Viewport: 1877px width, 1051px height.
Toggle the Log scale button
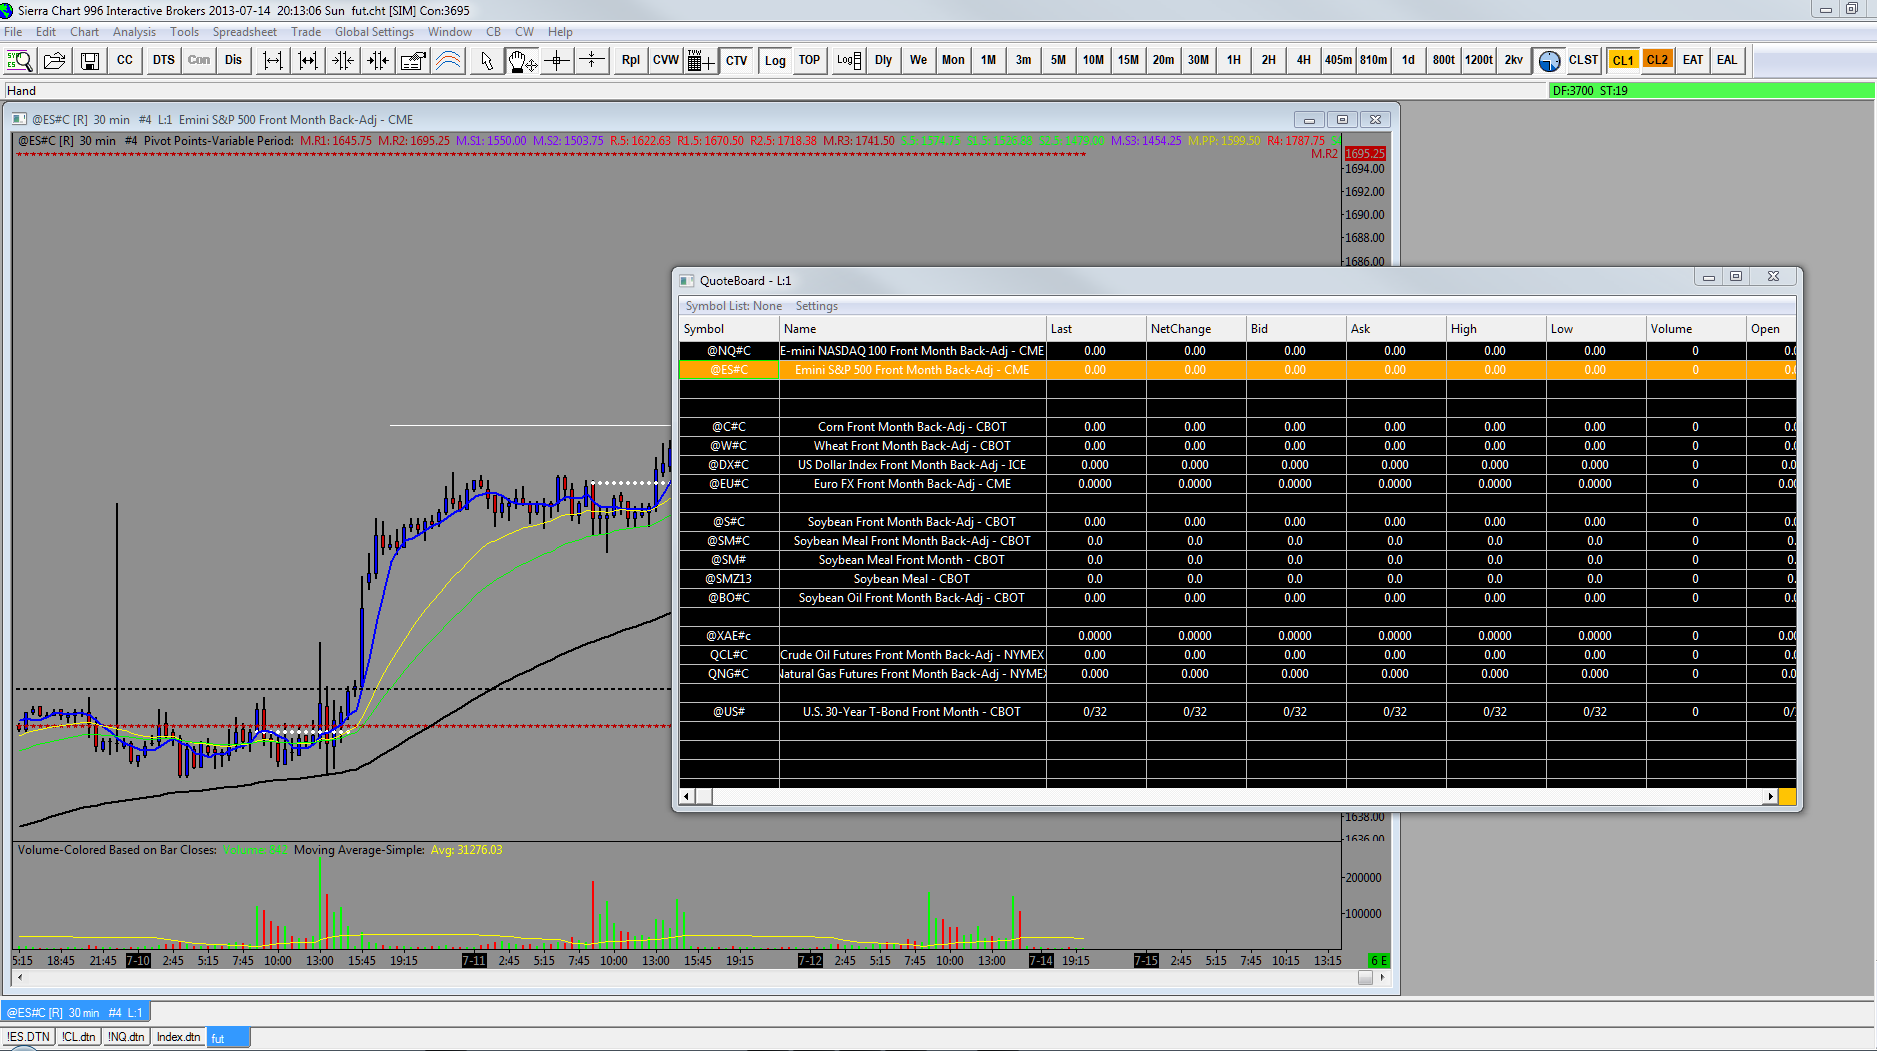pos(775,61)
